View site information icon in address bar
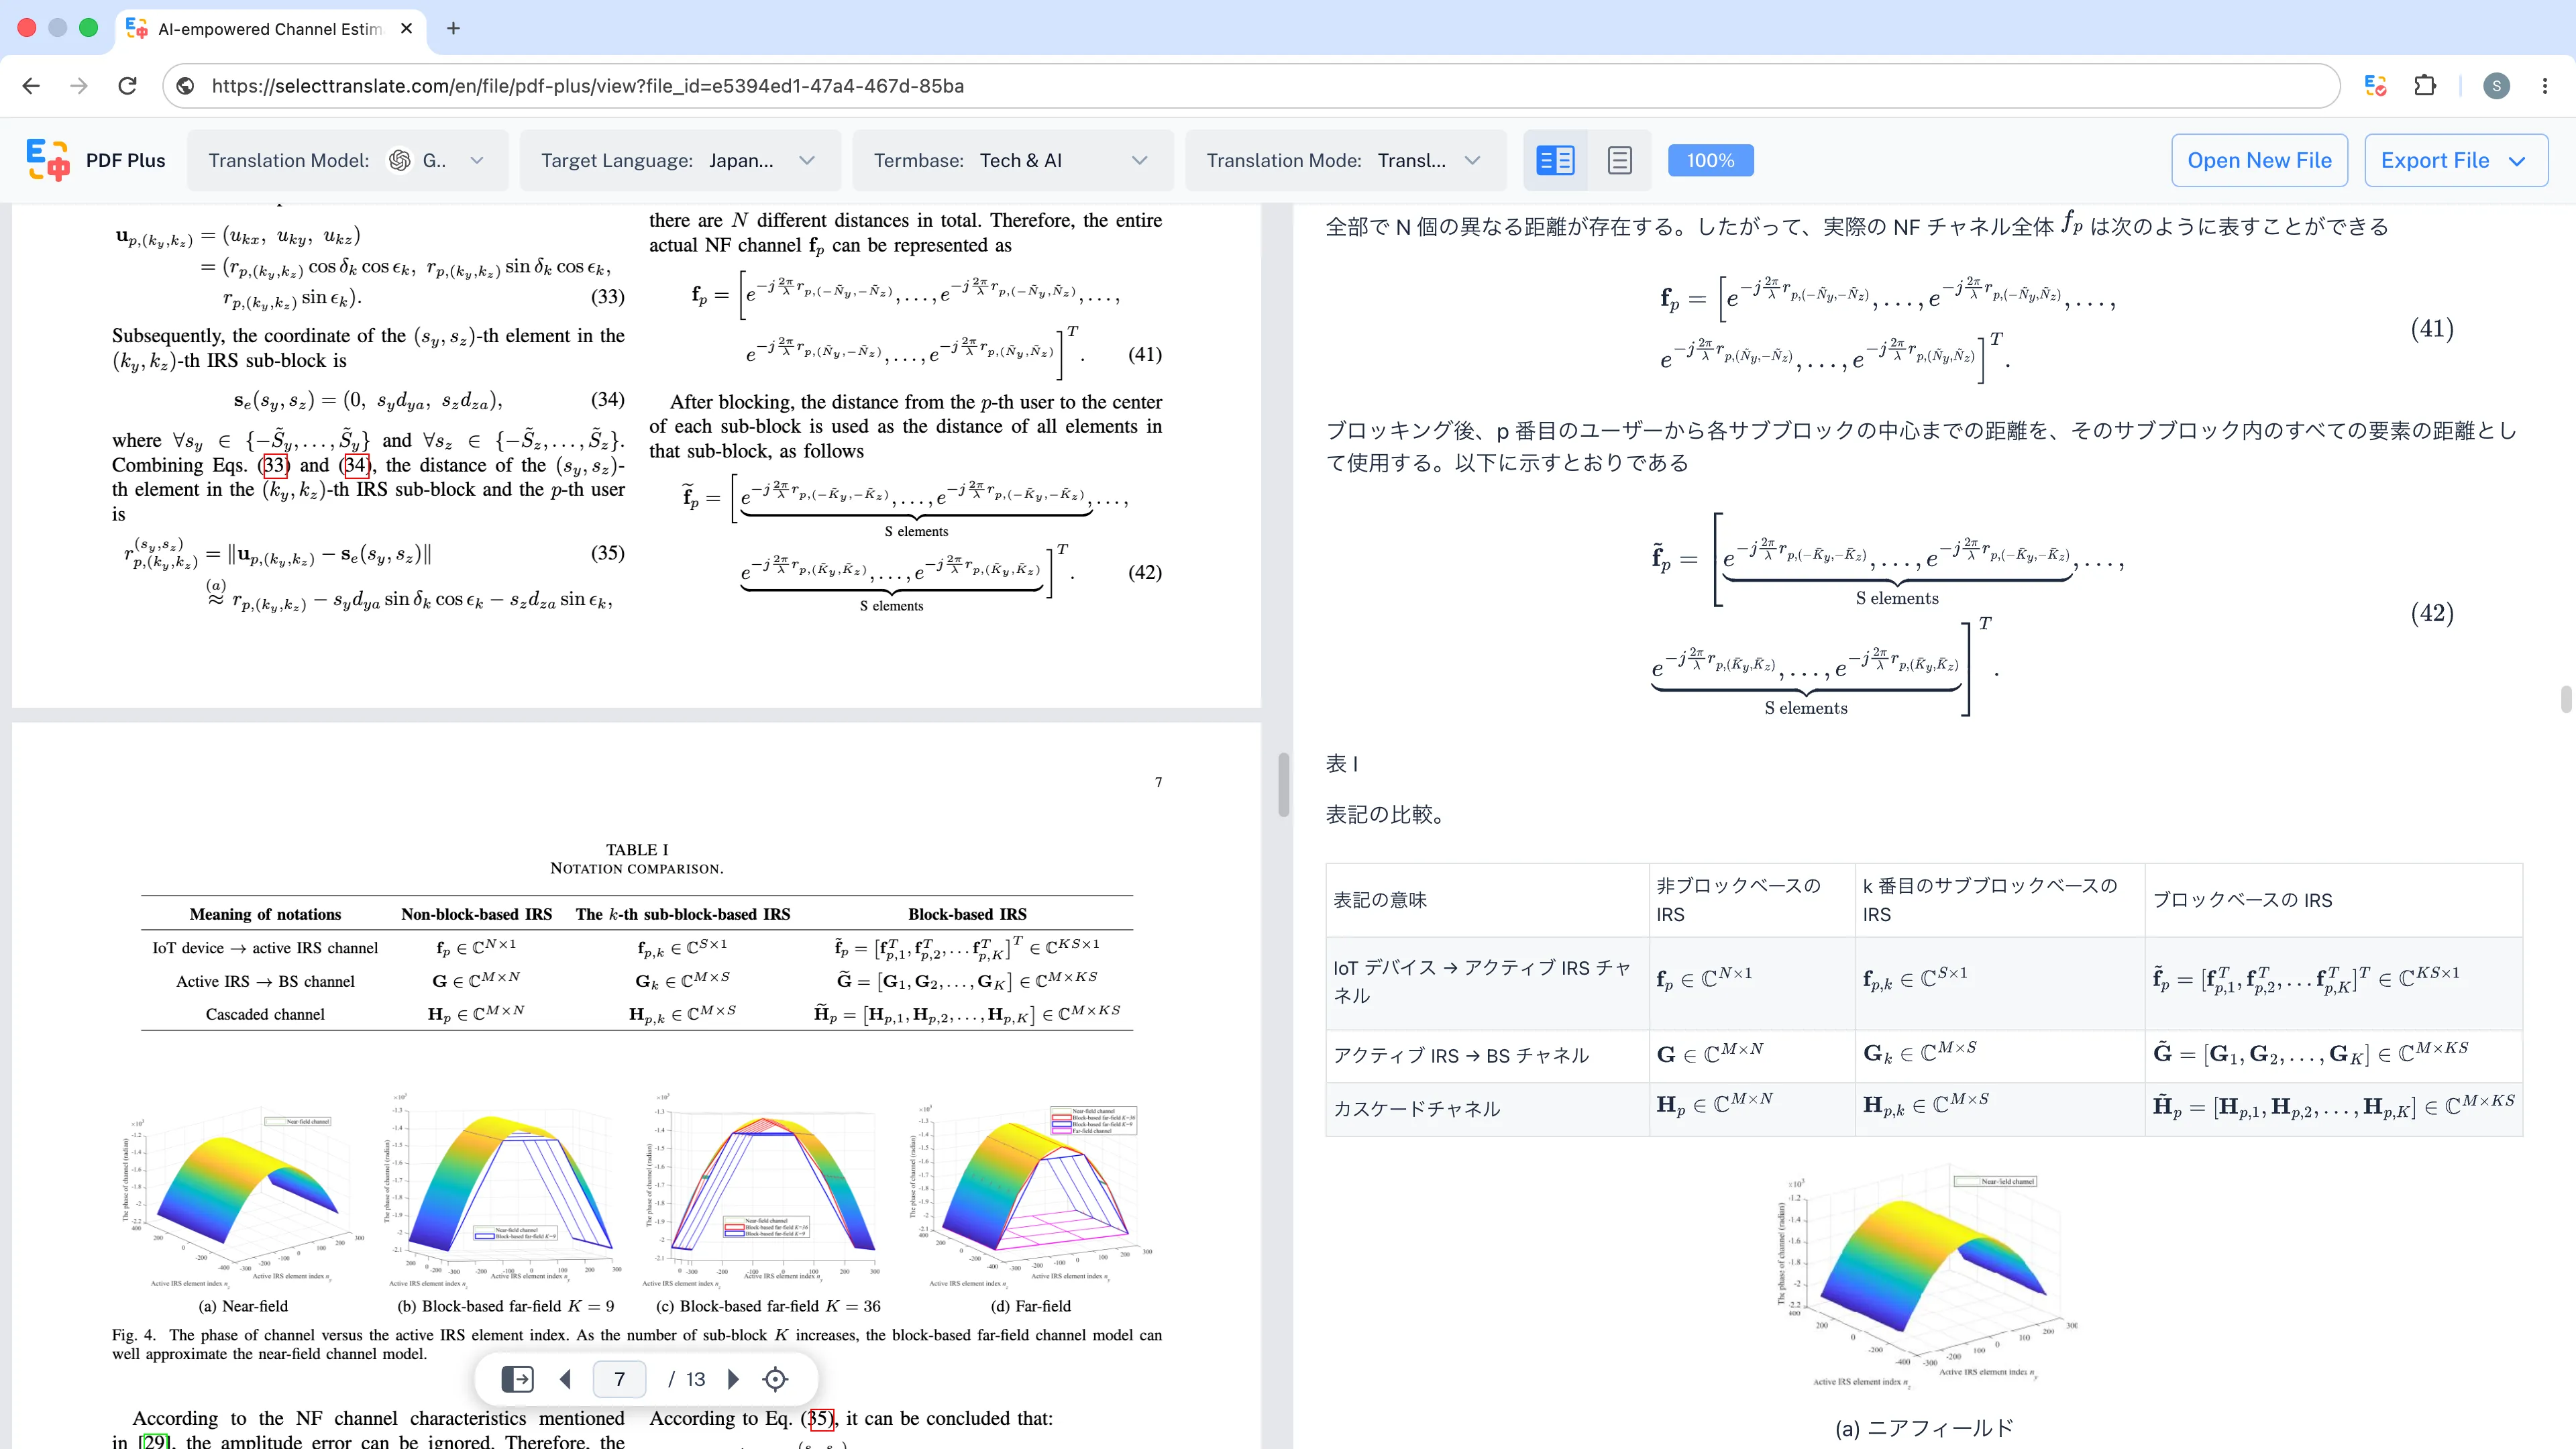2576x1449 pixels. [185, 86]
